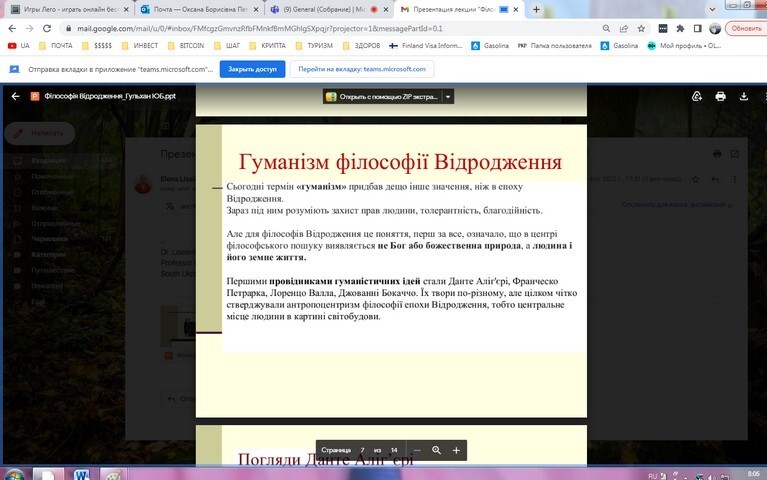This screenshot has width=767, height=480.
Task: Click the add to Drive icon
Action: 697,97
